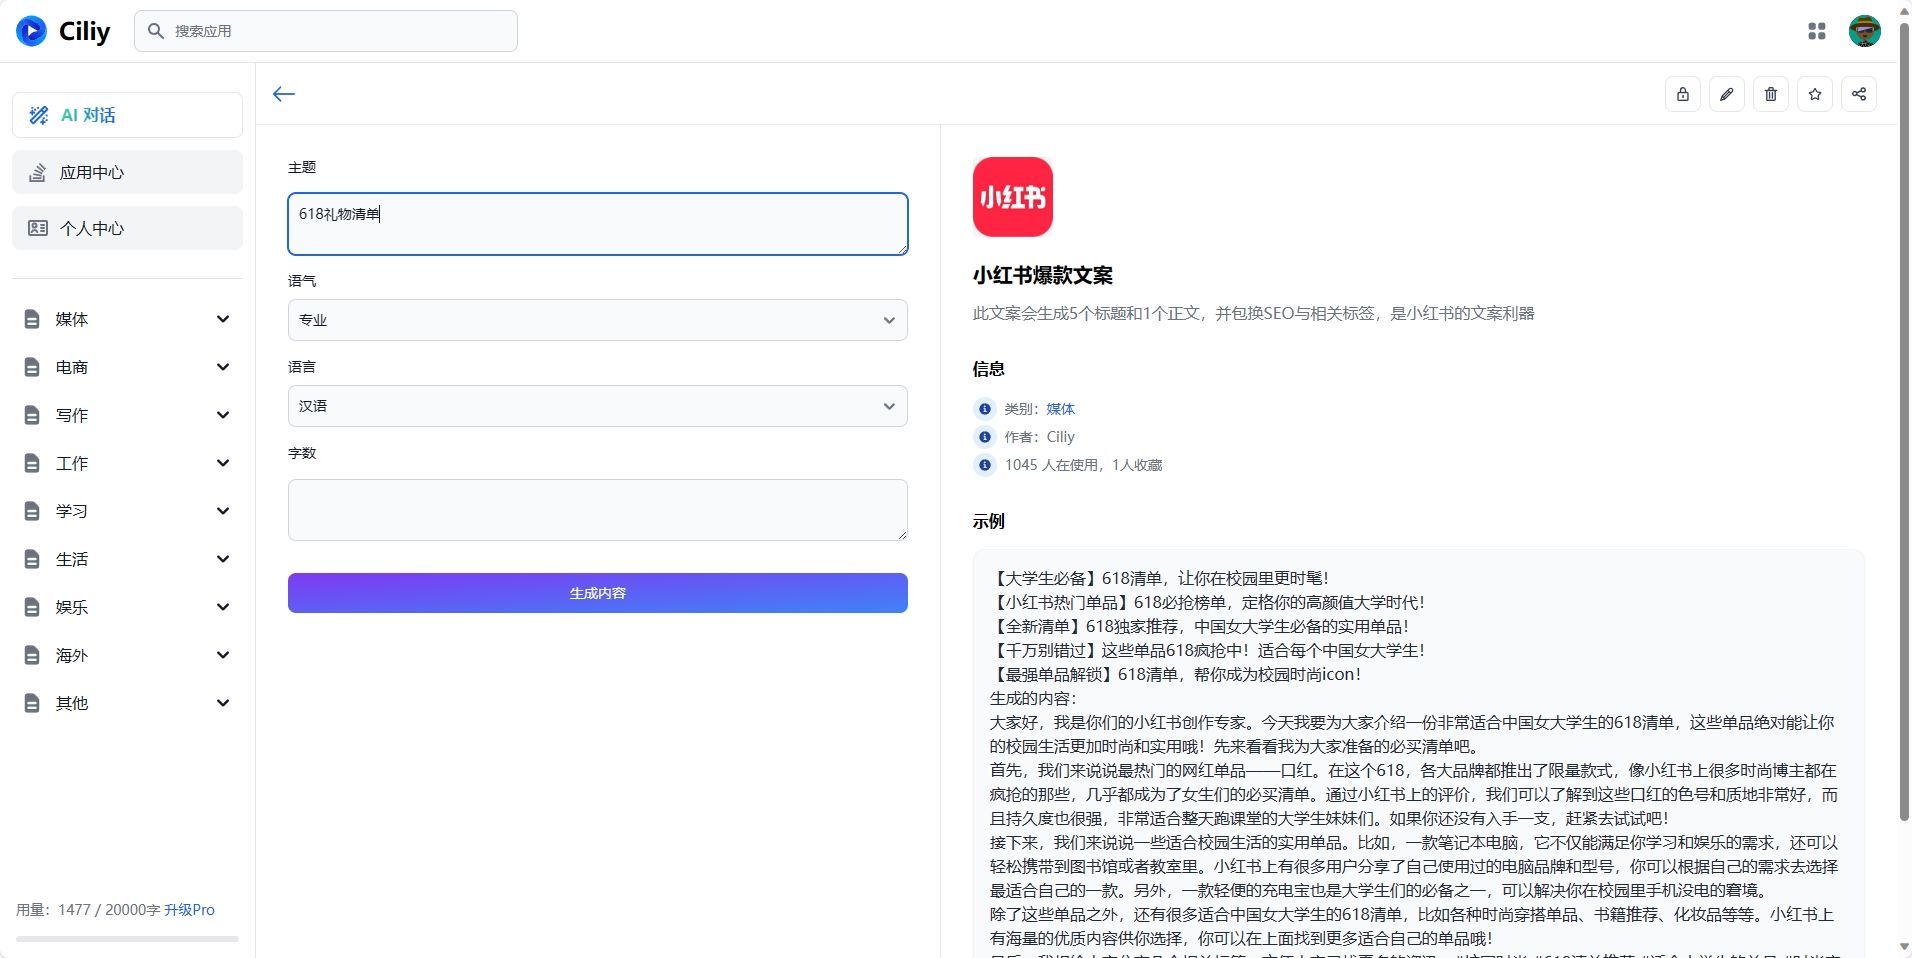The width and height of the screenshot is (1912, 958).
Task: Expand the 娱乐 category chevron
Action: (223, 607)
